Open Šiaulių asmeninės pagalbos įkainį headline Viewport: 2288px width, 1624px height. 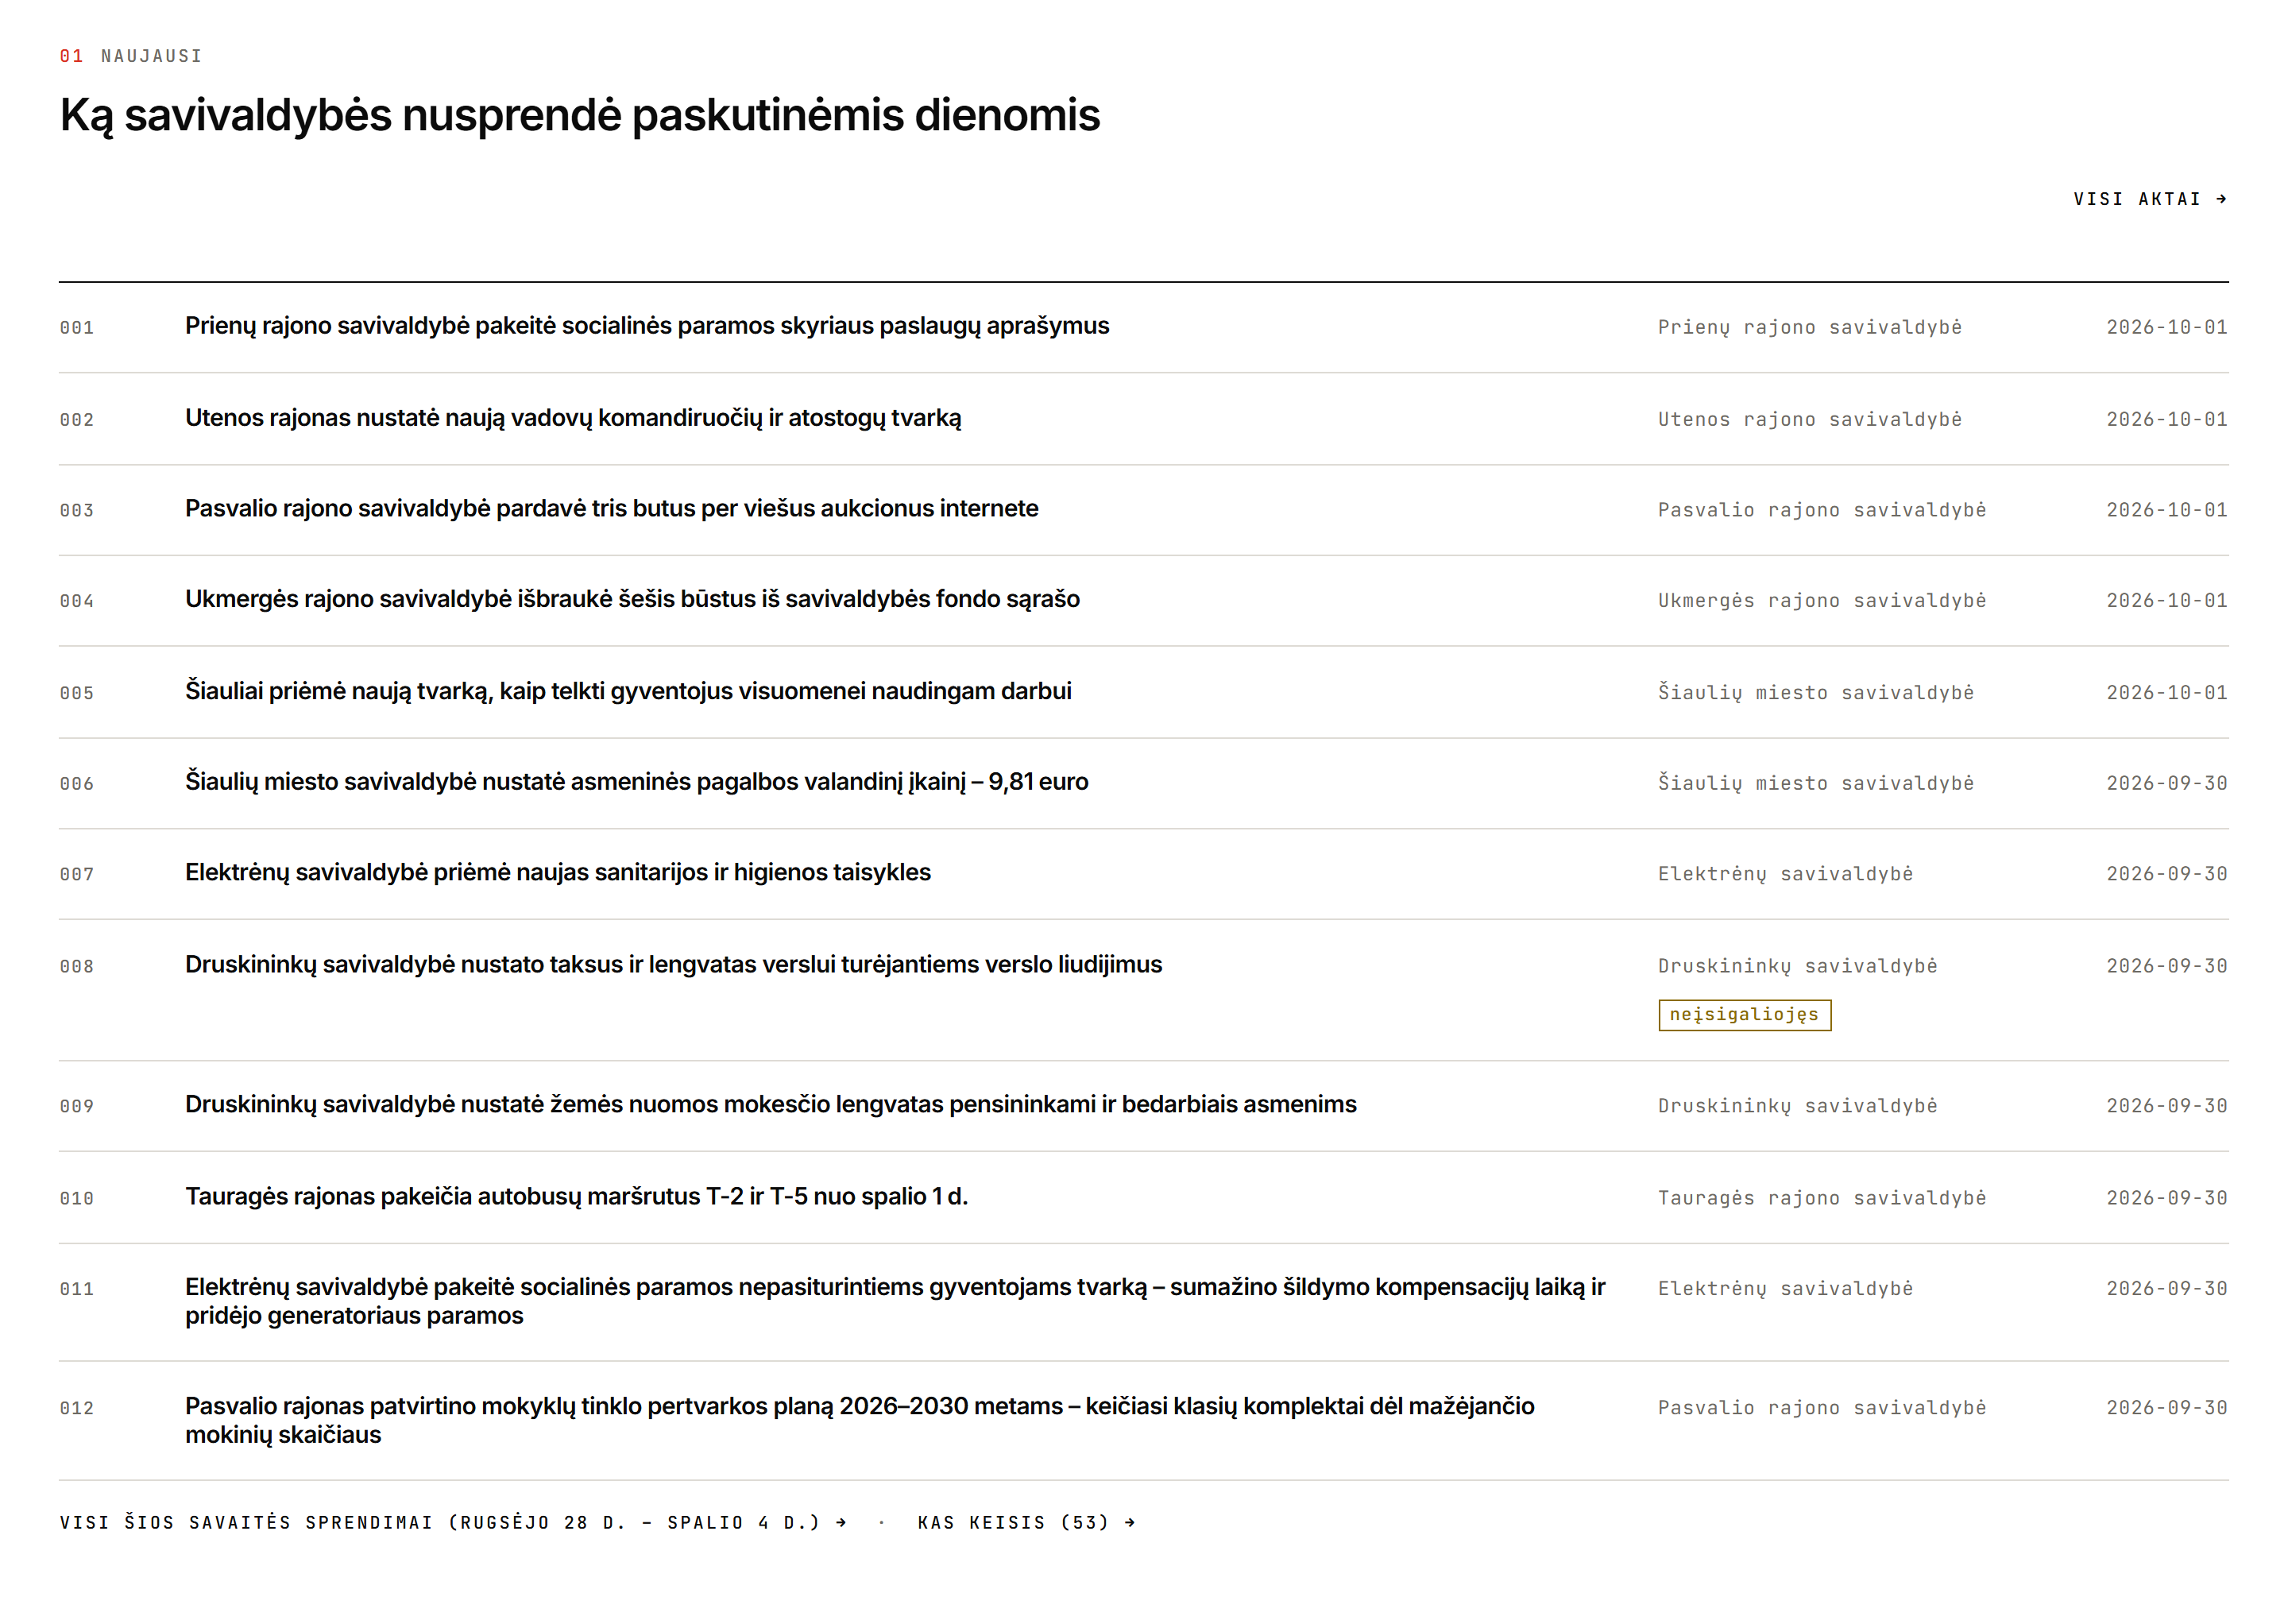[x=636, y=782]
